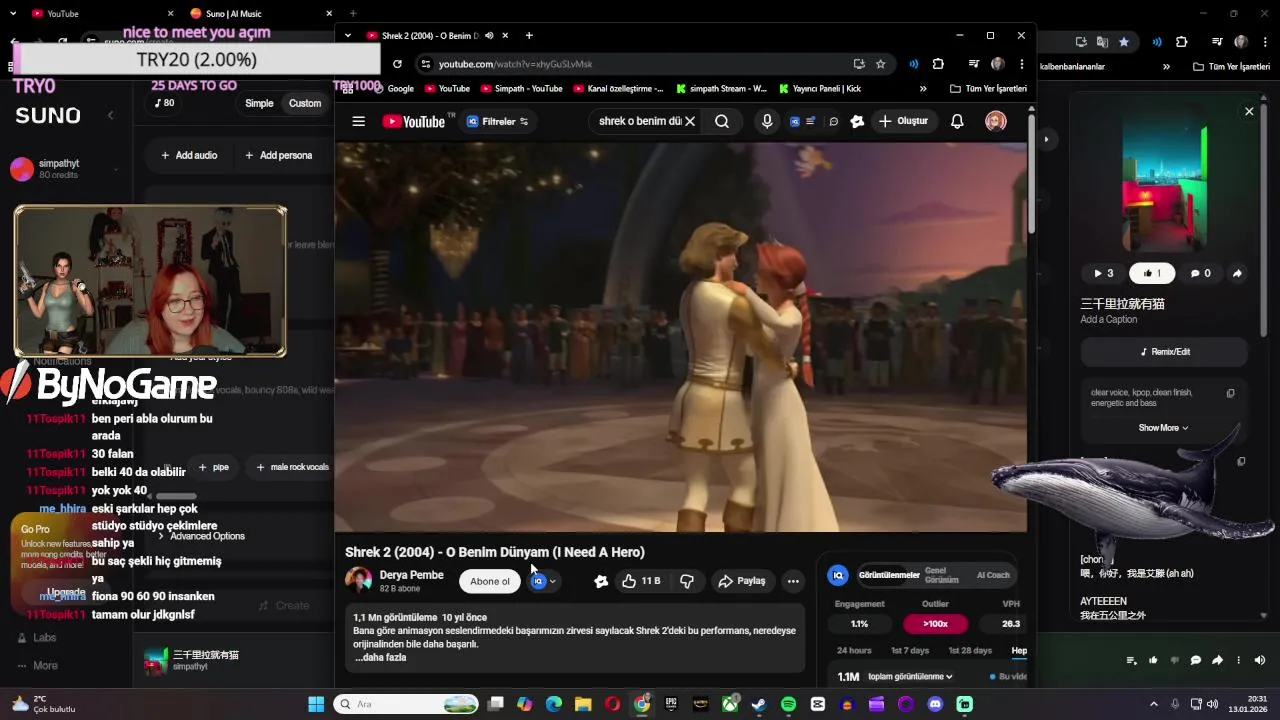Select the 1st 7 days range tab

click(910, 651)
